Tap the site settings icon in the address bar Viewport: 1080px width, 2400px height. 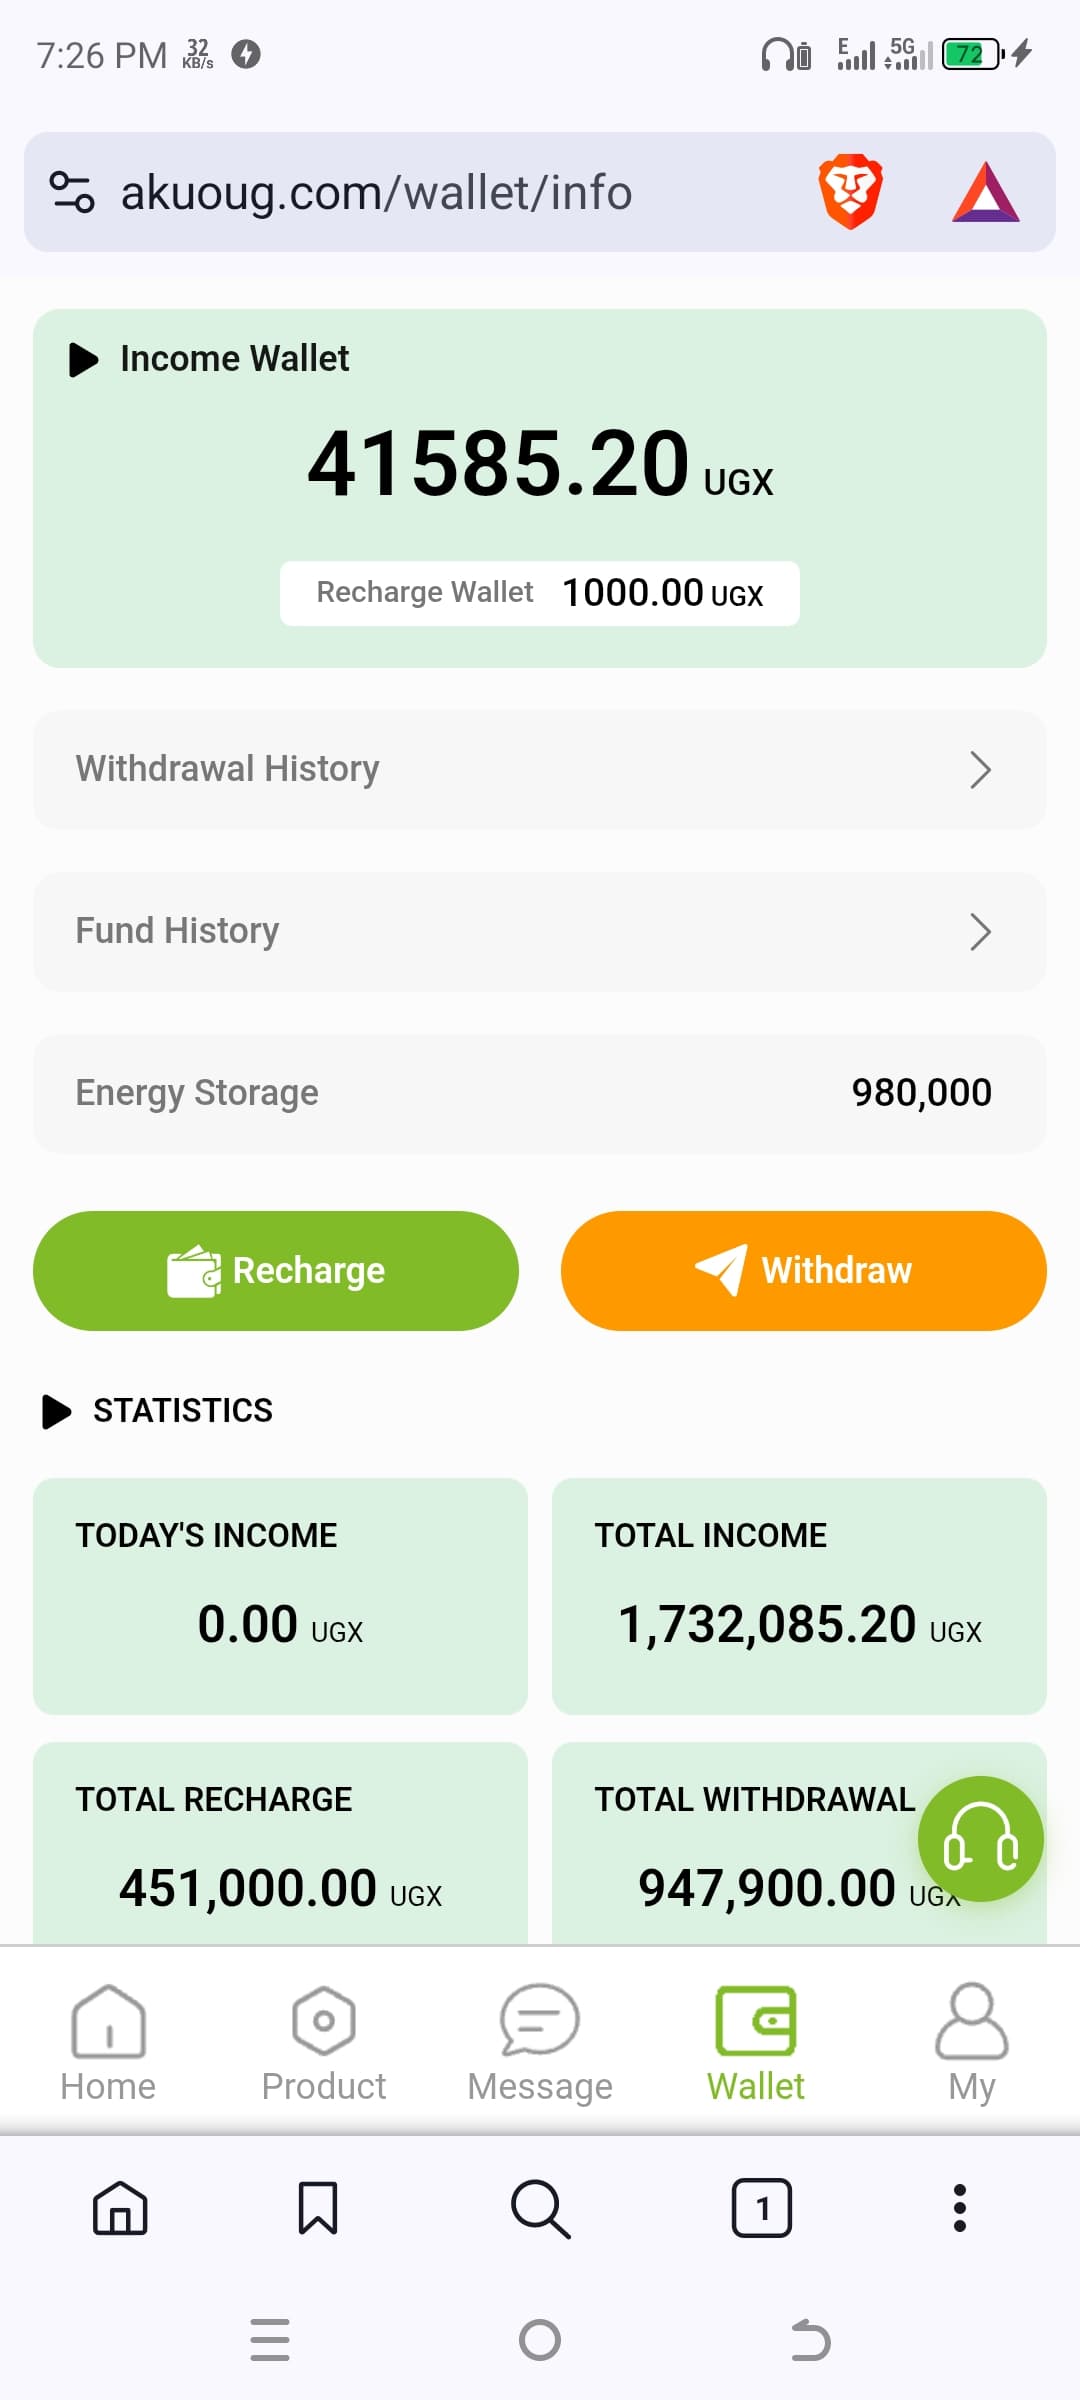[72, 192]
